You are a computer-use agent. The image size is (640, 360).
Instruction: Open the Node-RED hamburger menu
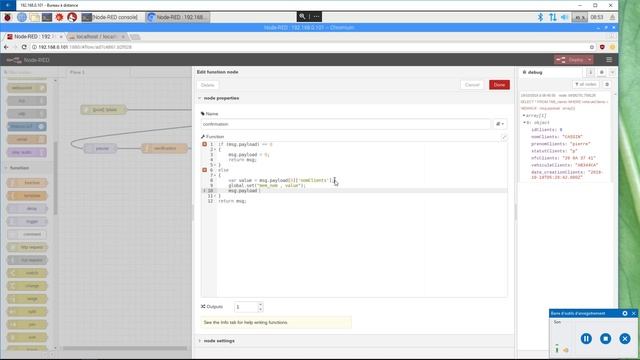tap(609, 60)
